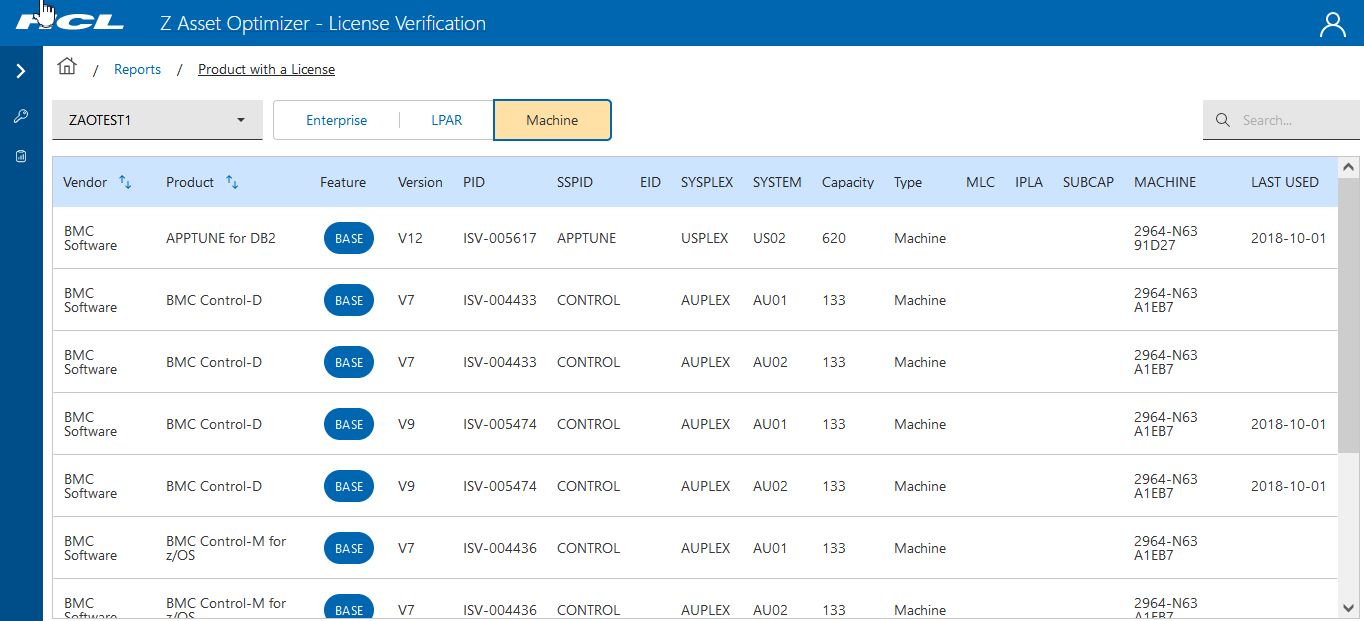
Task: Click the LAST USED column header
Action: click(x=1284, y=182)
